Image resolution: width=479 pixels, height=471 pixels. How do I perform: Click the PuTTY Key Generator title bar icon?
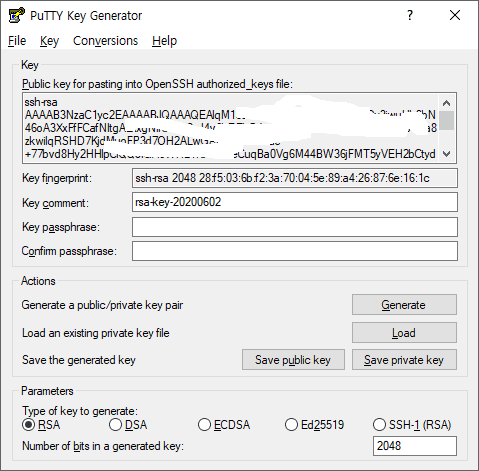click(16, 15)
